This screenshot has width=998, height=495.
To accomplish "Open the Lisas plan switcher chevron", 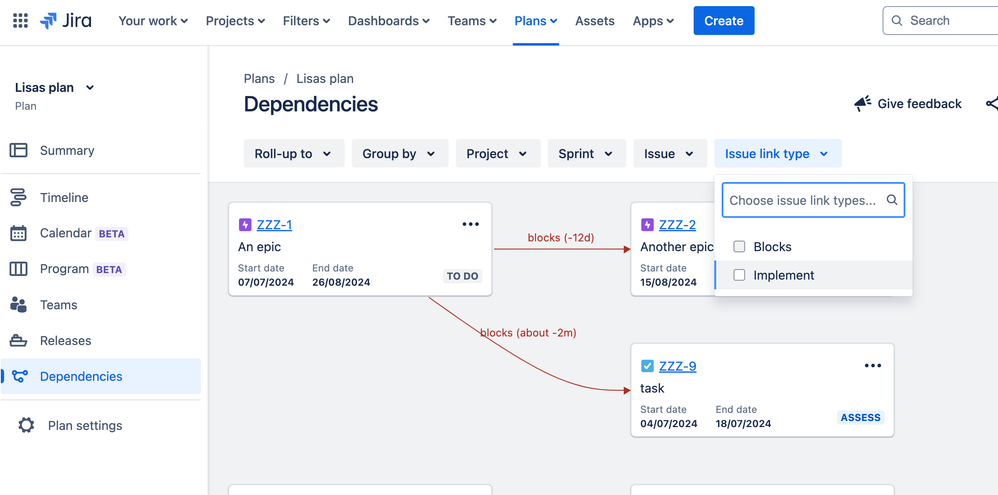I will [90, 88].
